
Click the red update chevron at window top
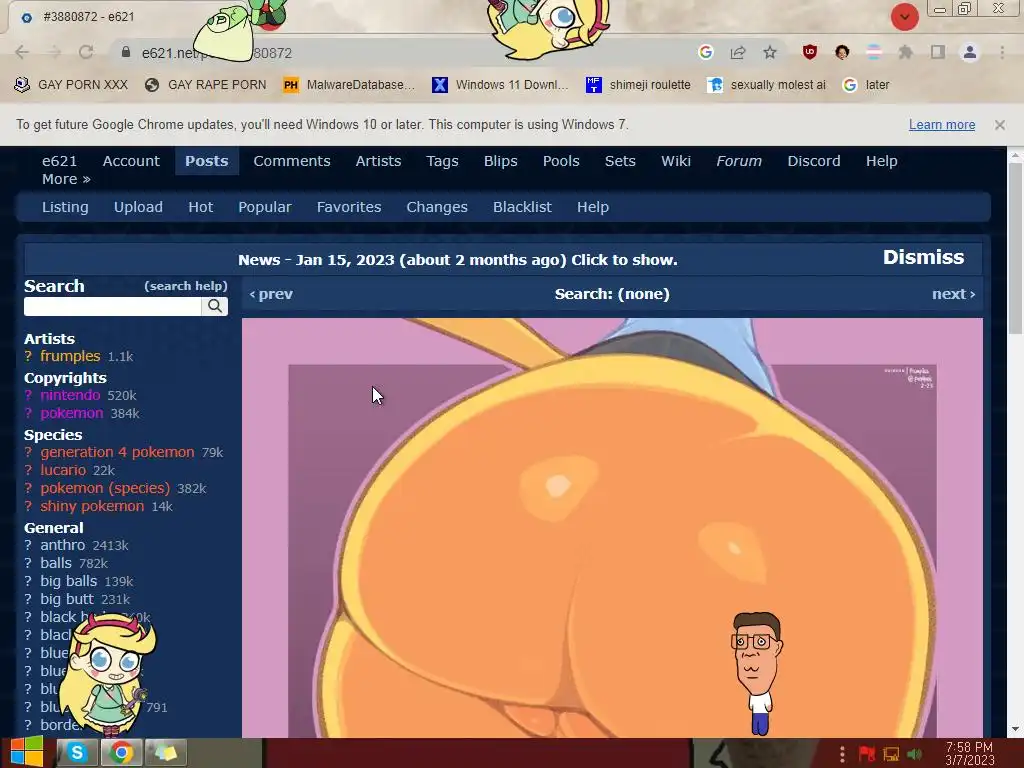(904, 16)
